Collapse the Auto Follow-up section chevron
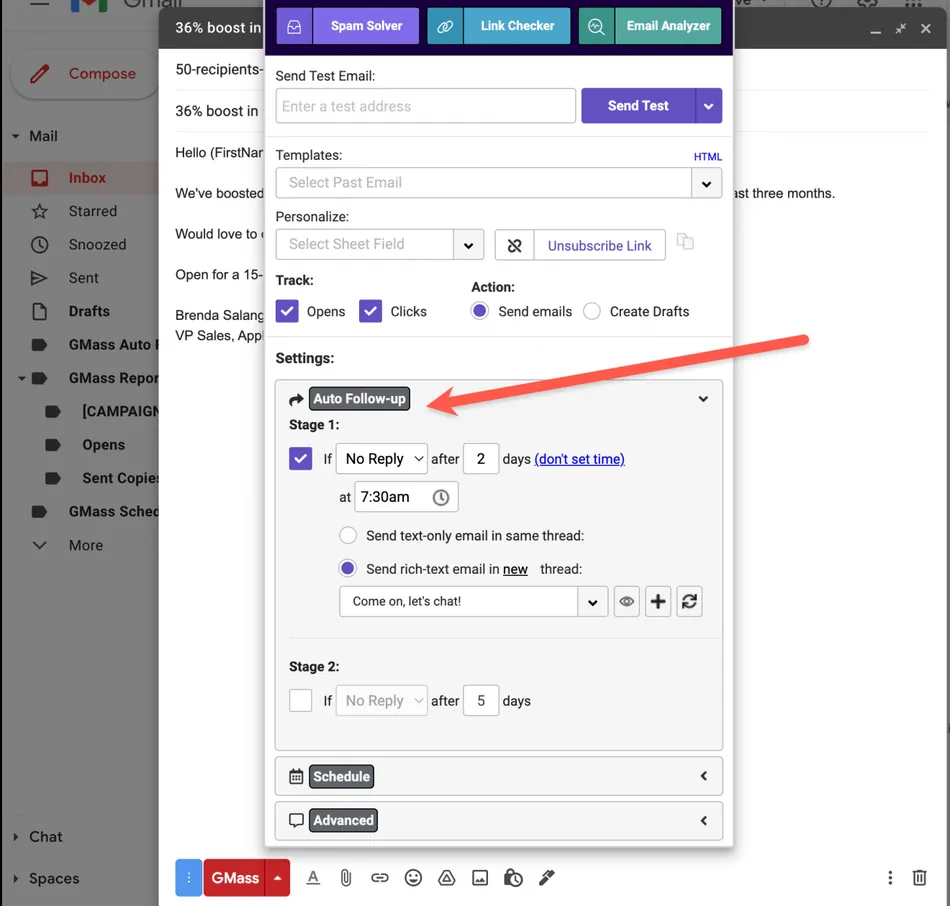 coord(703,399)
